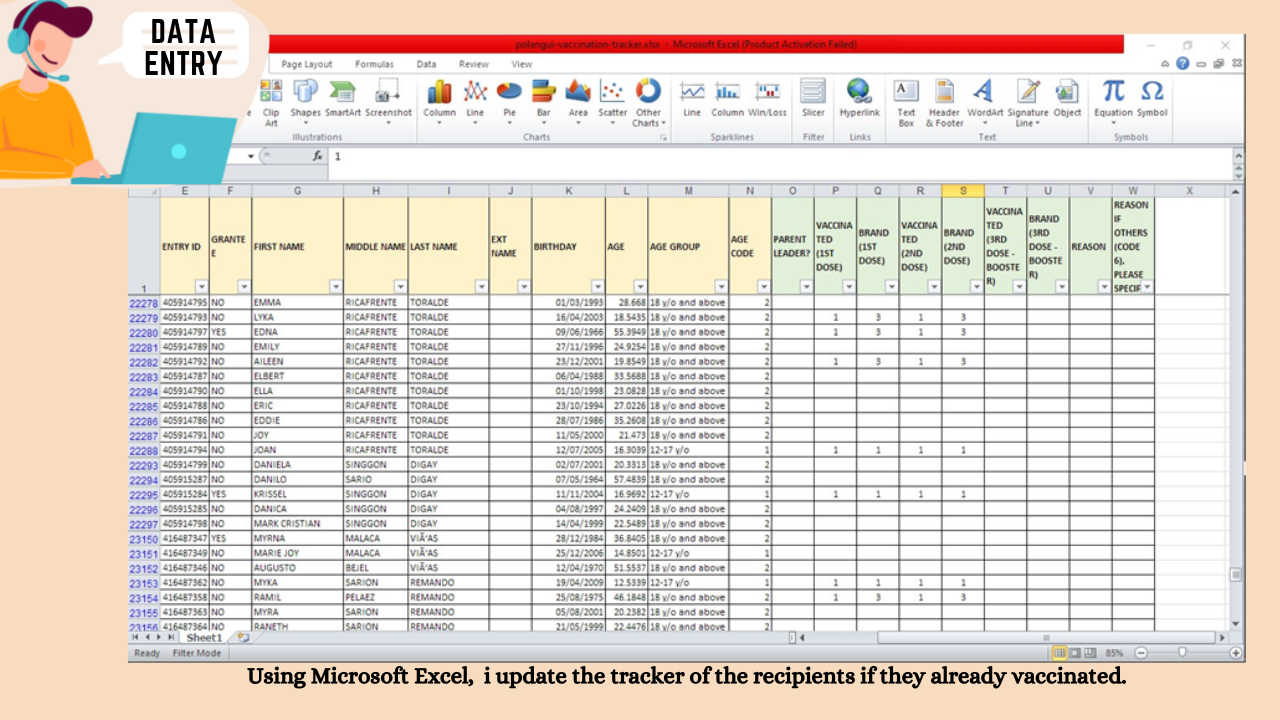Open REASON column filter dropdown
1280x720 pixels.
[x=1103, y=287]
